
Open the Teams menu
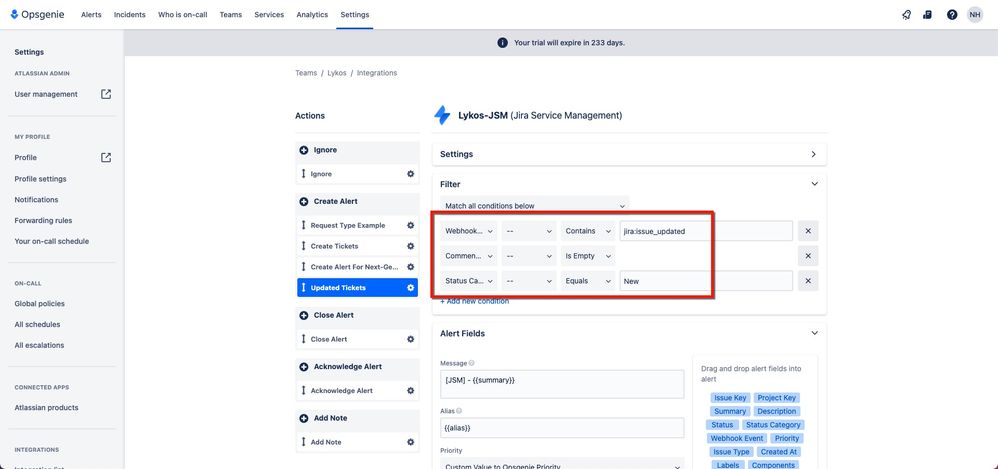click(231, 15)
